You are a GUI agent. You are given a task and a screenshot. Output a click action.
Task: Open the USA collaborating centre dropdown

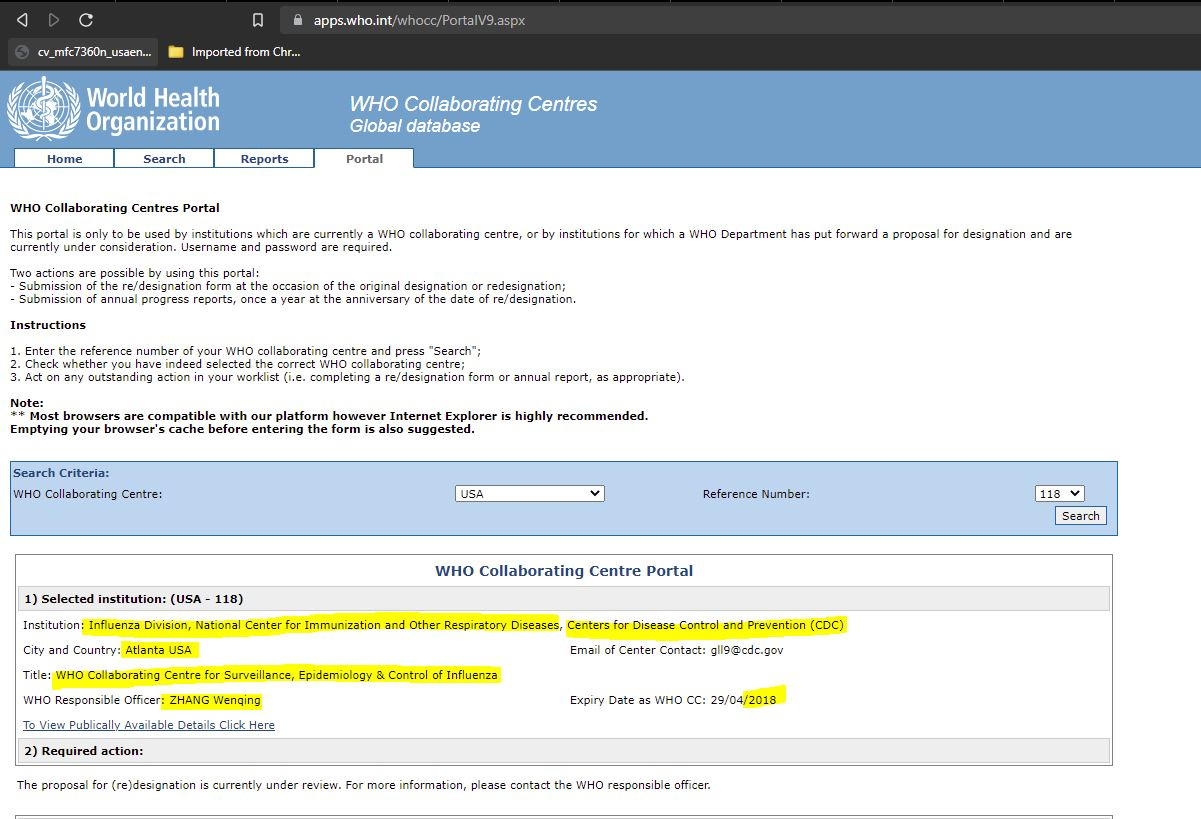(x=530, y=494)
